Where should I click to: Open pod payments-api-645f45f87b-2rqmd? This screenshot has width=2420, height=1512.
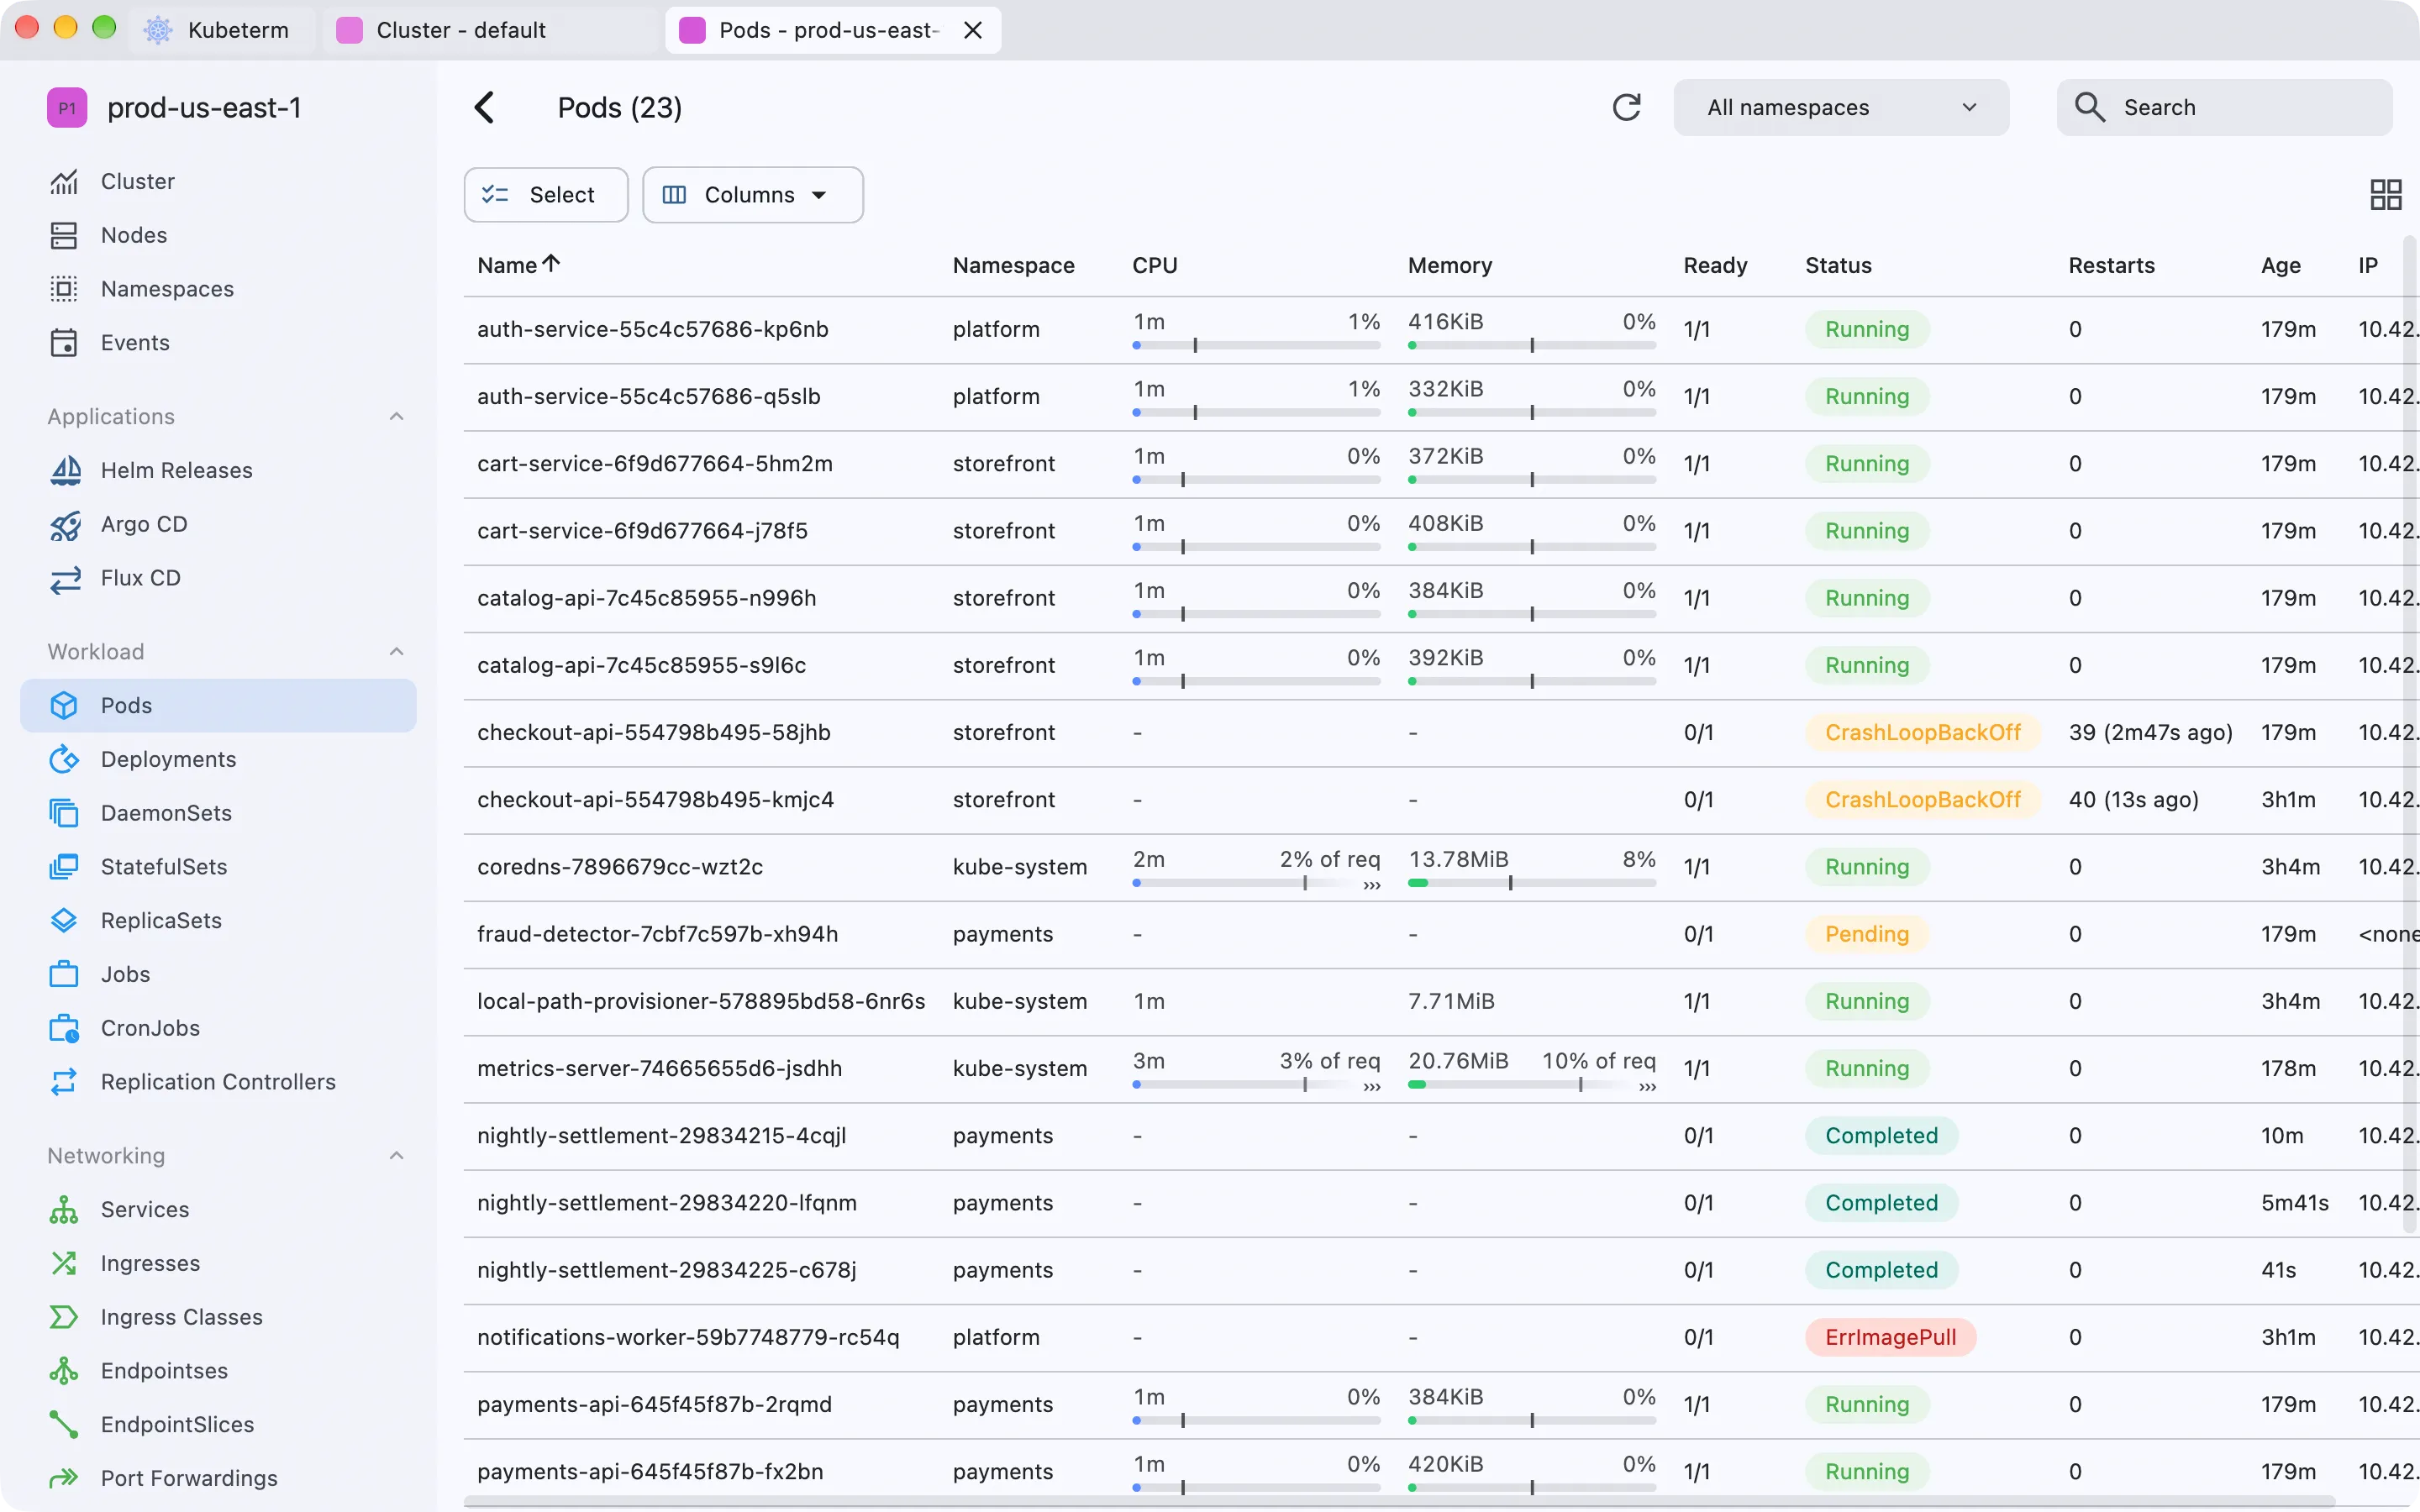pos(654,1405)
